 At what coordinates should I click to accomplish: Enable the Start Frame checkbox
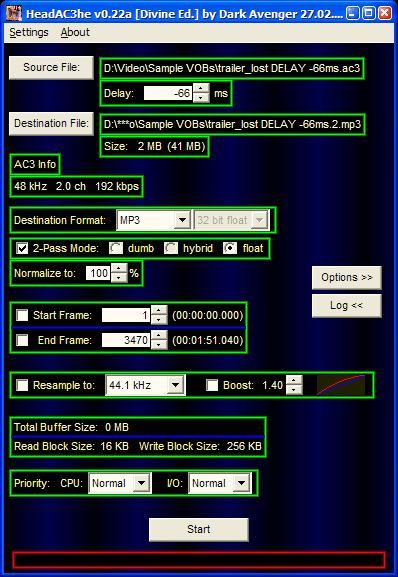22,315
